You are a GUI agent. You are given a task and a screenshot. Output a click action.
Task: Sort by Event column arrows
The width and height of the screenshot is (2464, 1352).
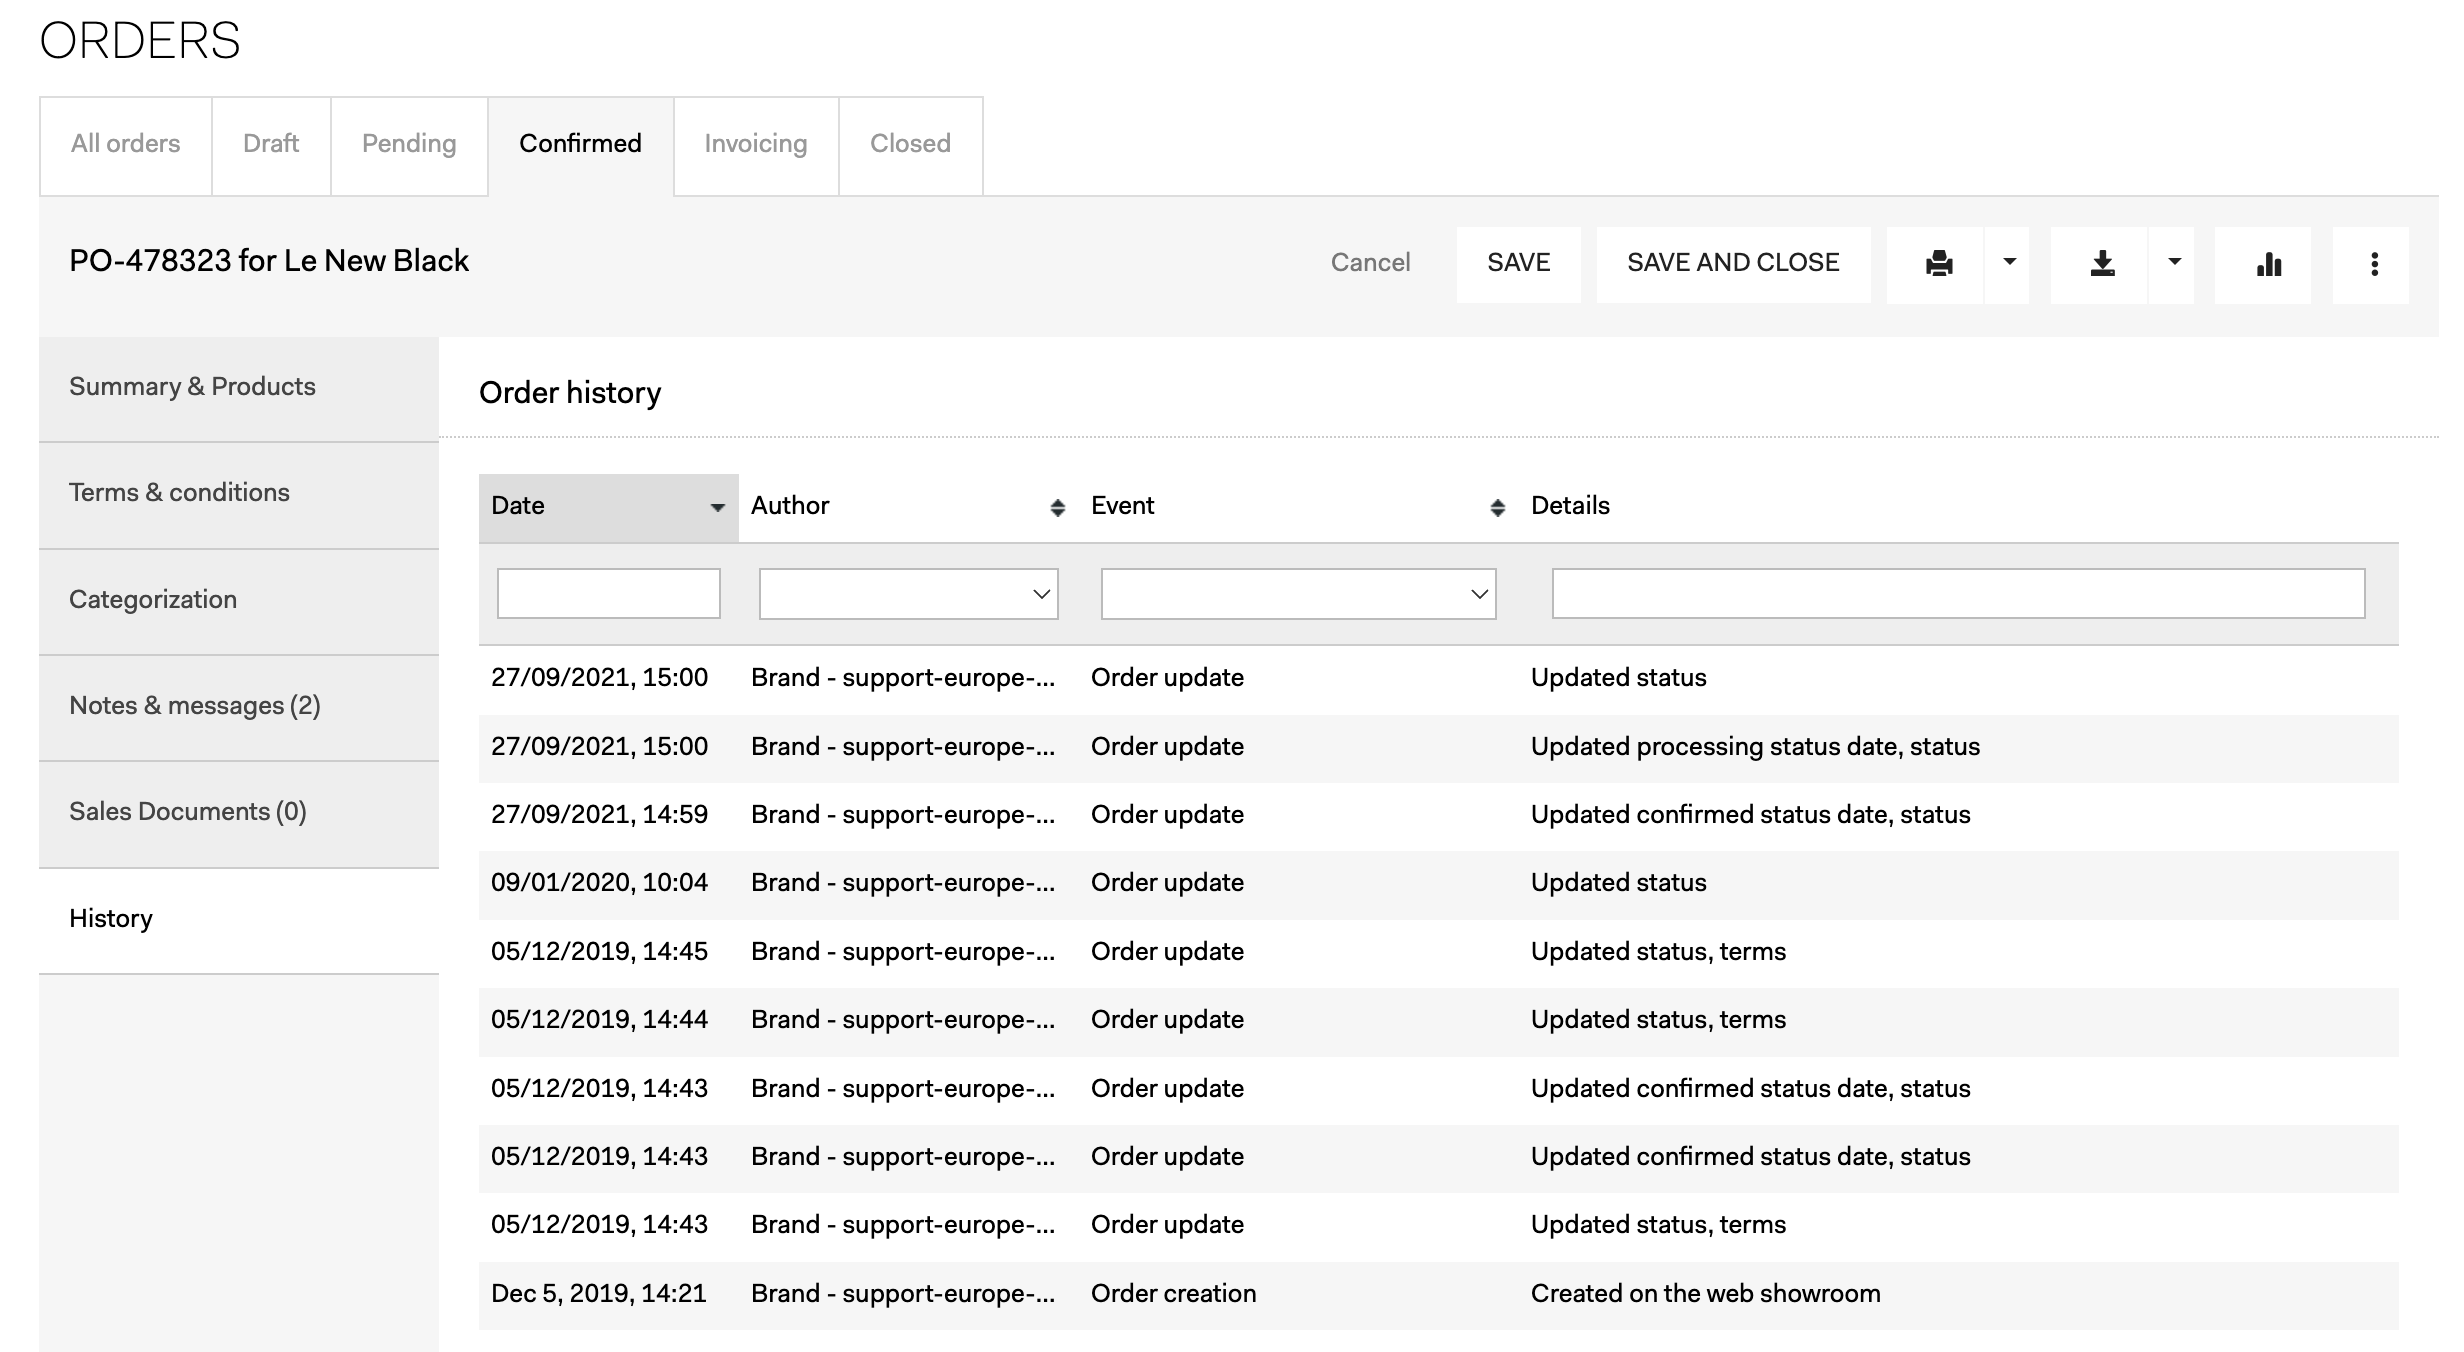[x=1497, y=507]
